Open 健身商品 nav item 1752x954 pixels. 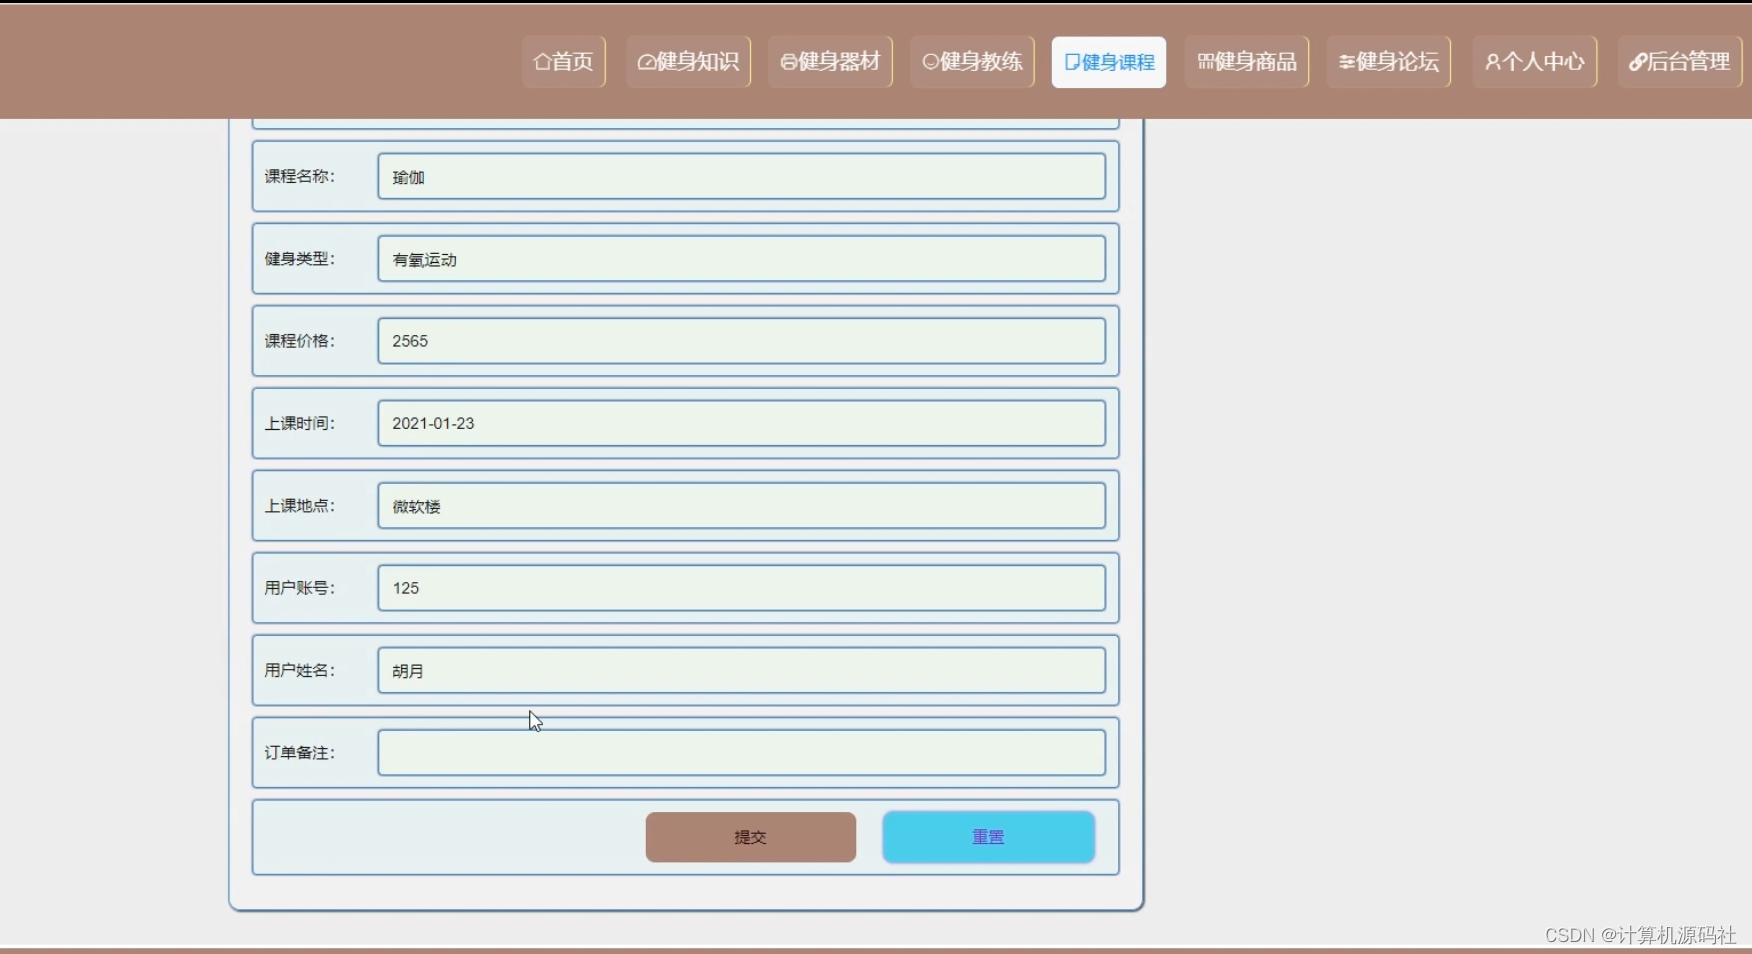point(1247,62)
